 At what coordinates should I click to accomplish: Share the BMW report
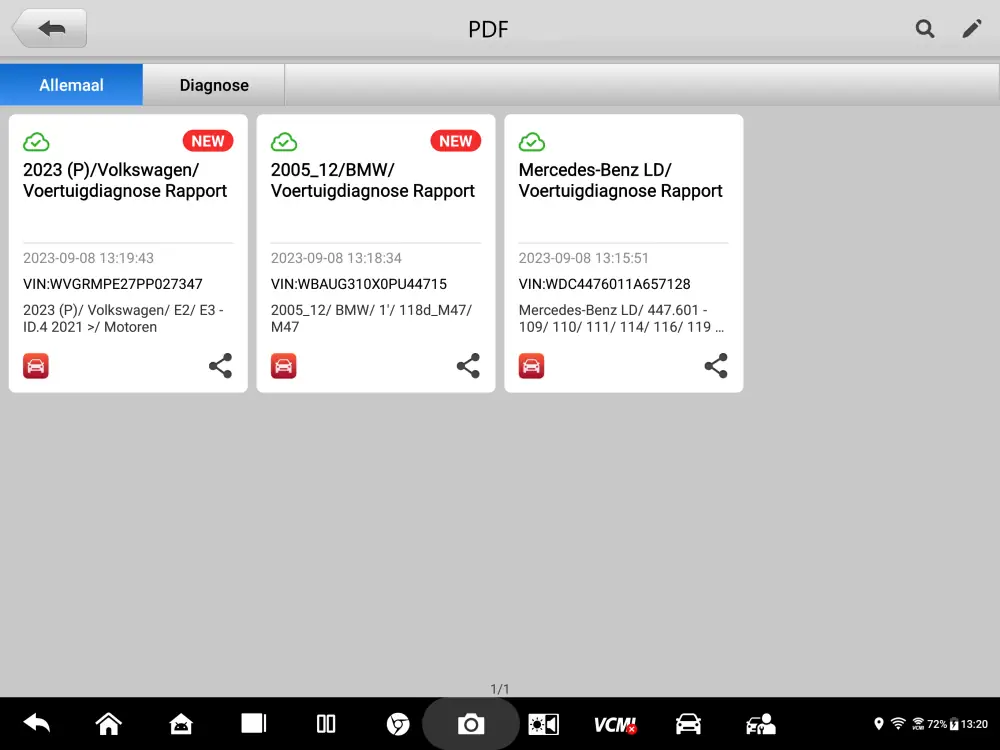point(468,366)
